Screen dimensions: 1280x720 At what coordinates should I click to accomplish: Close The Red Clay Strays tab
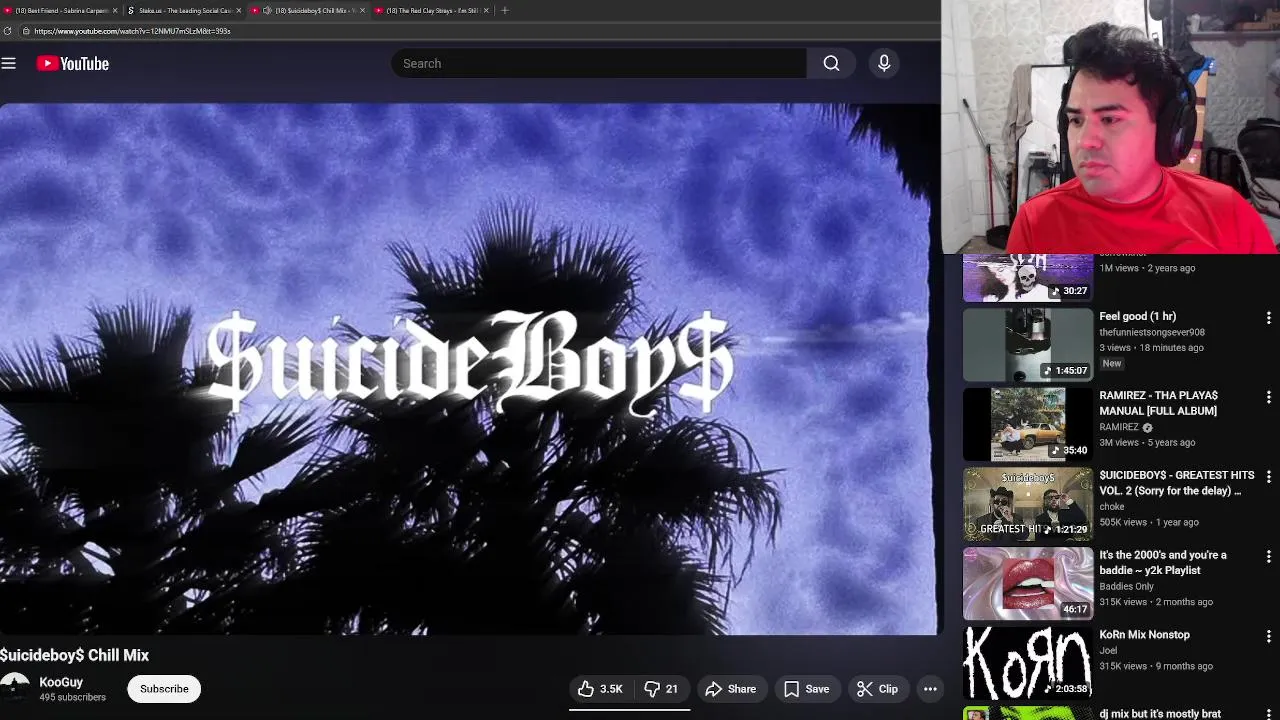(486, 10)
